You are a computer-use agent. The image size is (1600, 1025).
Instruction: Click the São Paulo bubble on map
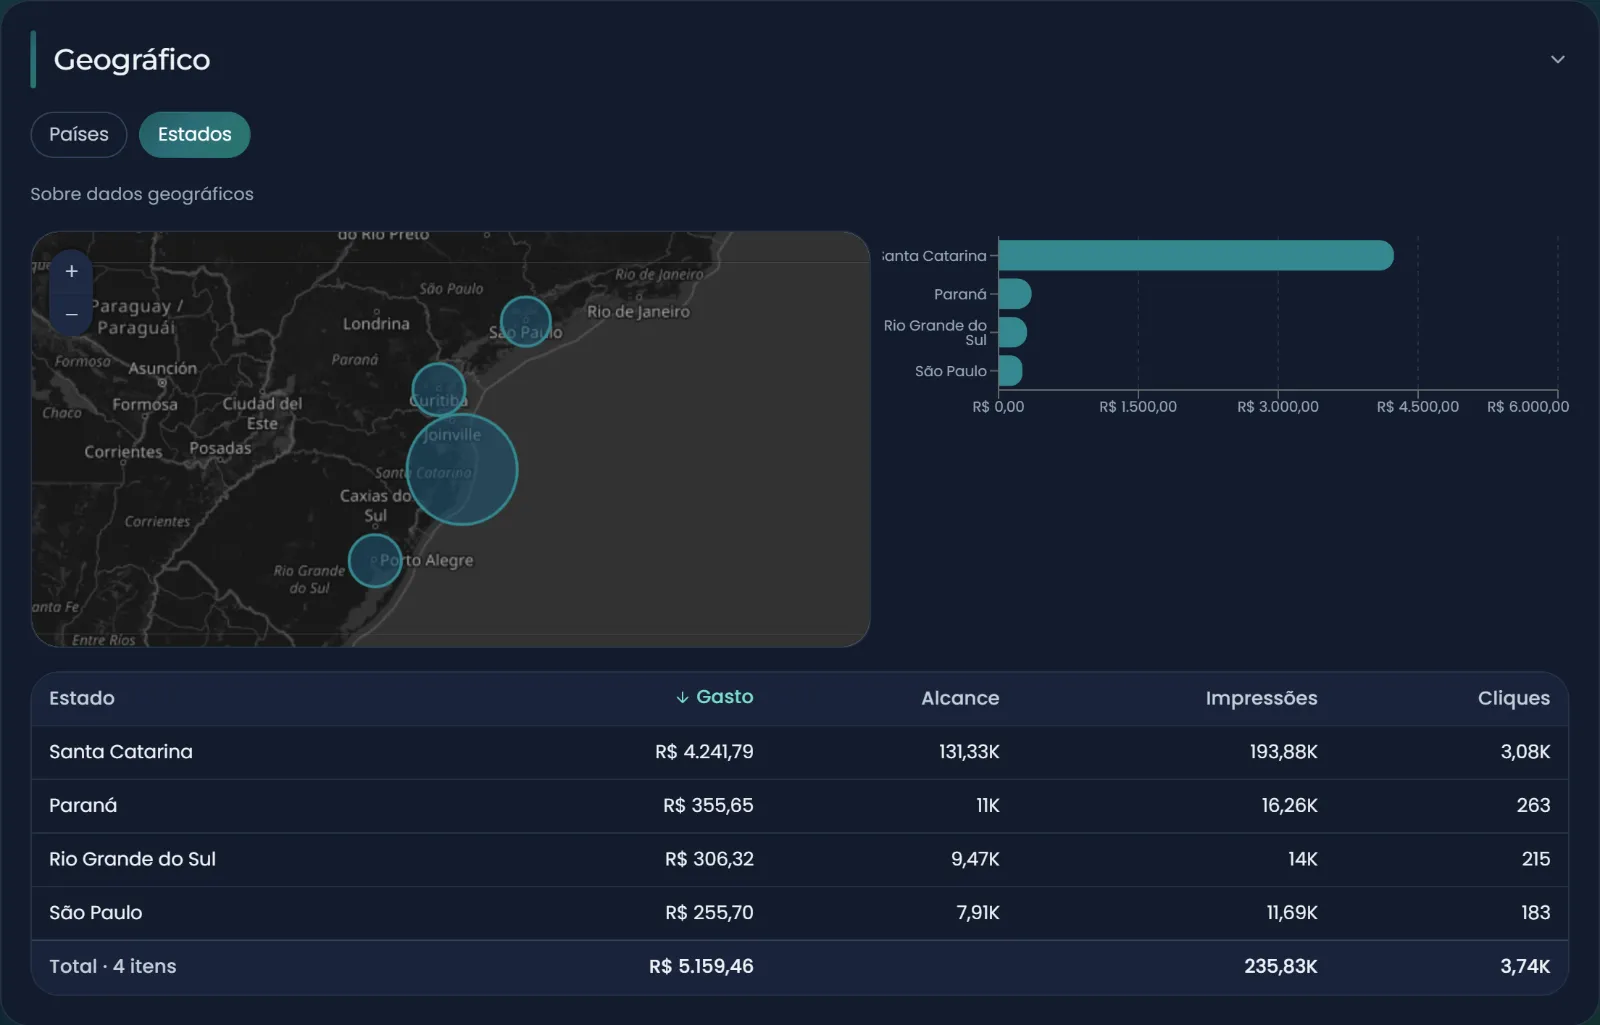coord(525,321)
